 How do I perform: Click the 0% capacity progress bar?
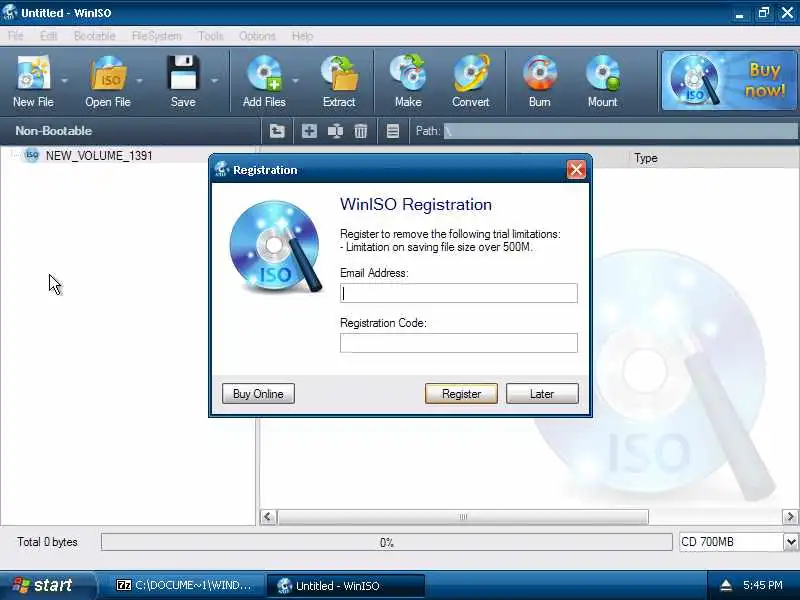386,542
